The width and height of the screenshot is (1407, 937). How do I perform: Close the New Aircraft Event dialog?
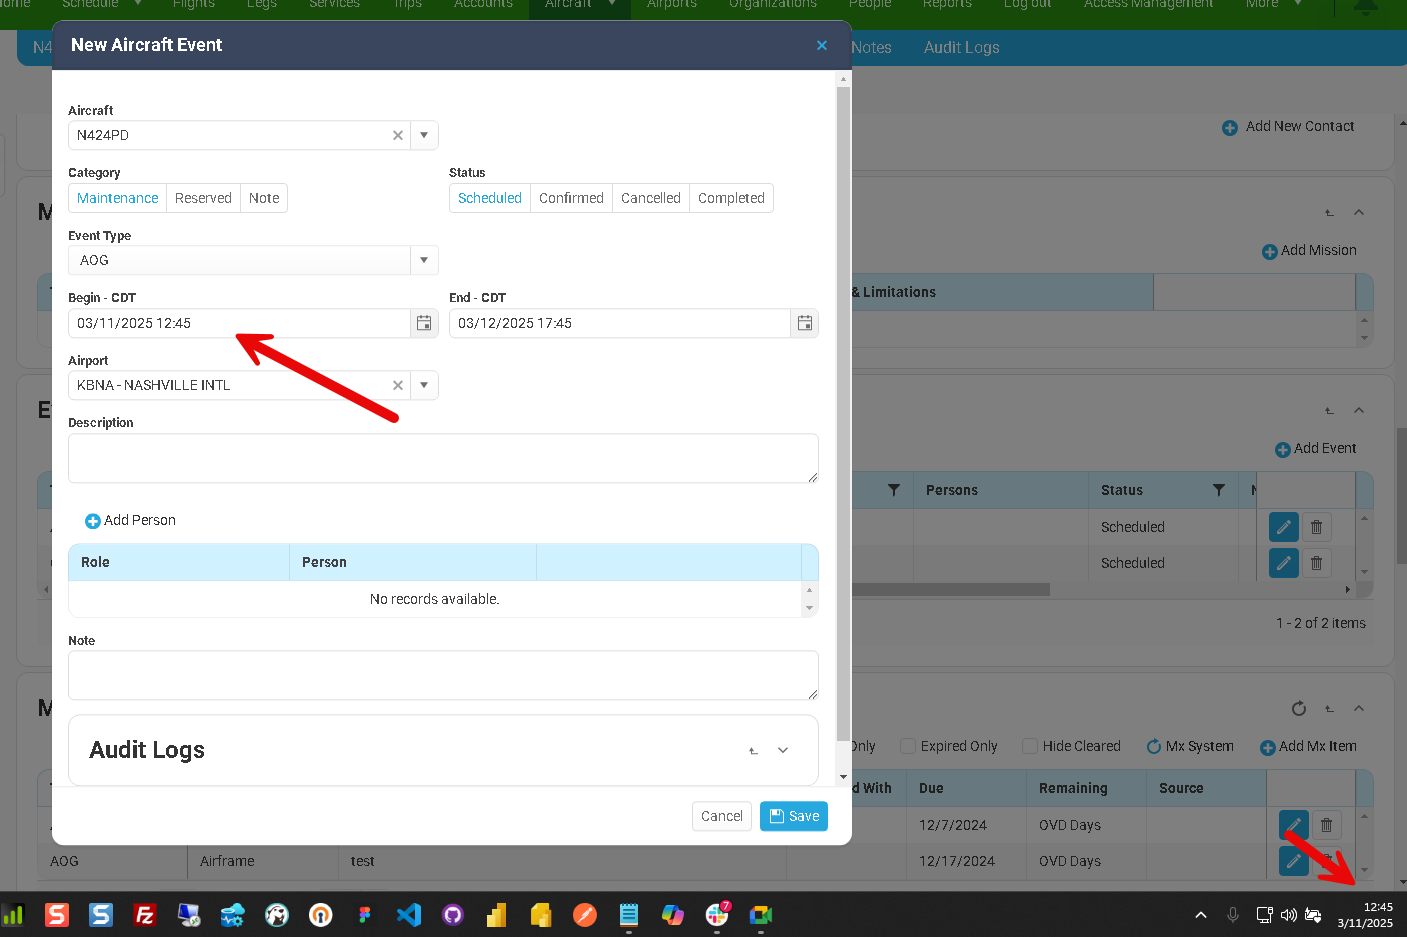tap(822, 45)
